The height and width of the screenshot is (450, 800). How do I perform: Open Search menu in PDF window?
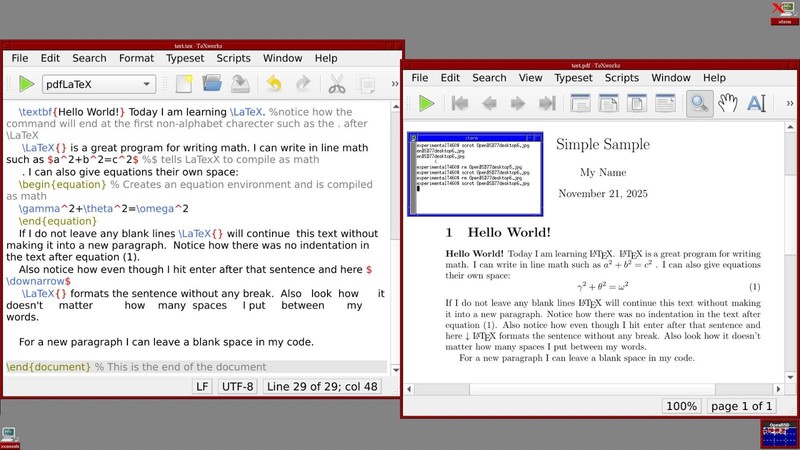click(489, 78)
